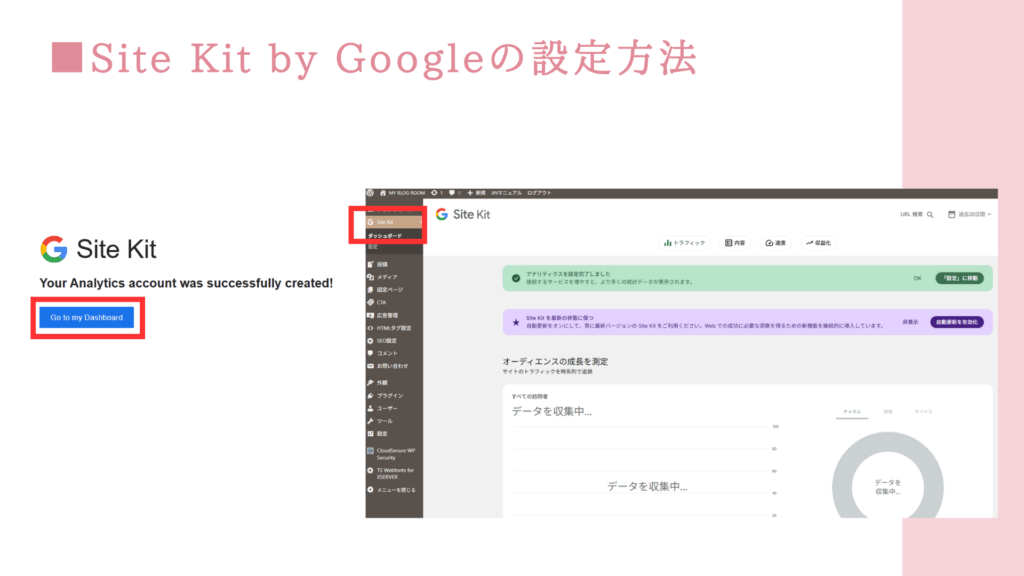Screen dimensions: 1024x576
Task: Select the 収益化 monetization chip
Action: click(x=818, y=243)
